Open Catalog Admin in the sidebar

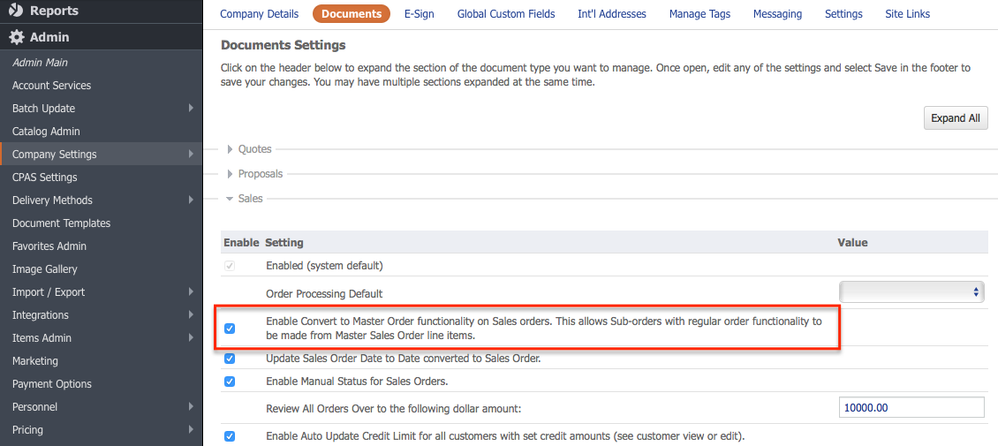[x=46, y=131]
